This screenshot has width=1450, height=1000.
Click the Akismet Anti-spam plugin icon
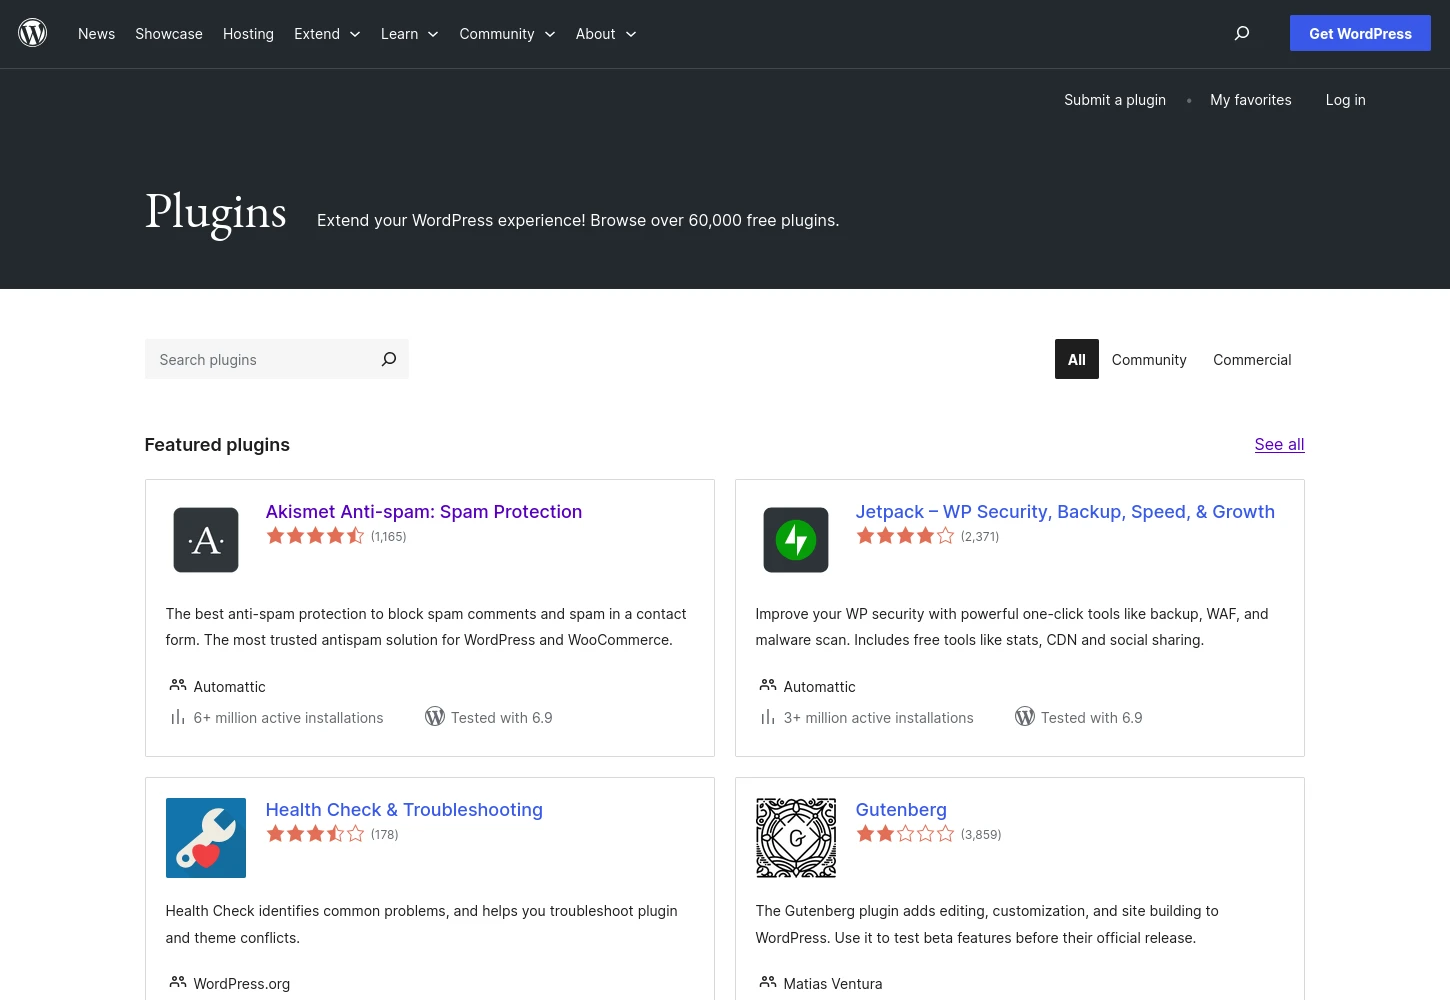pos(205,540)
